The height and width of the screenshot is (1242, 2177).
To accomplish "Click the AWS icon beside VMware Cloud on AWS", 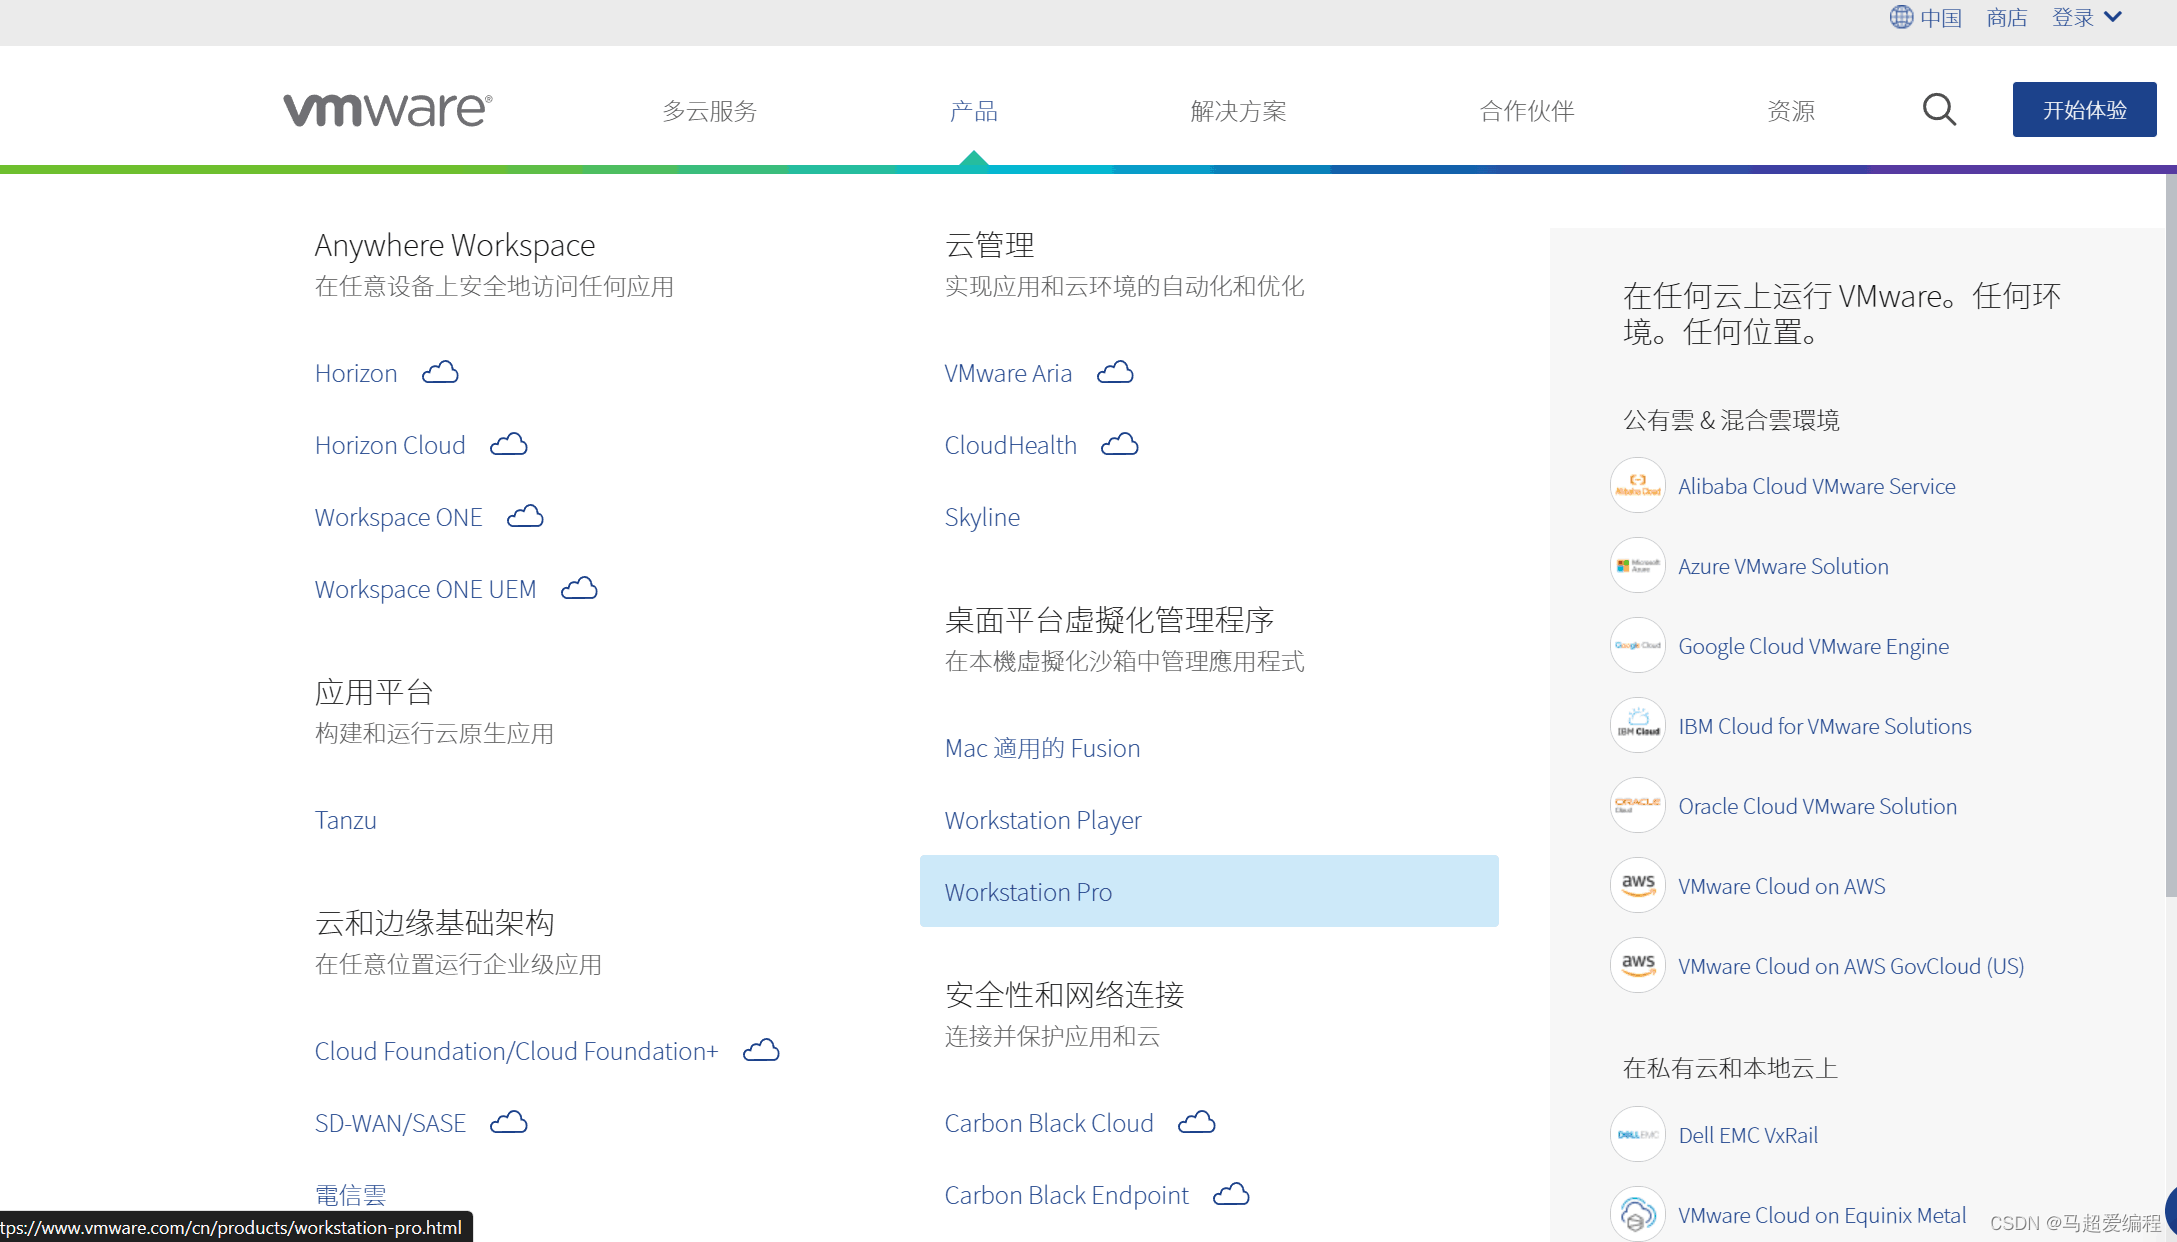I will 1637,885.
